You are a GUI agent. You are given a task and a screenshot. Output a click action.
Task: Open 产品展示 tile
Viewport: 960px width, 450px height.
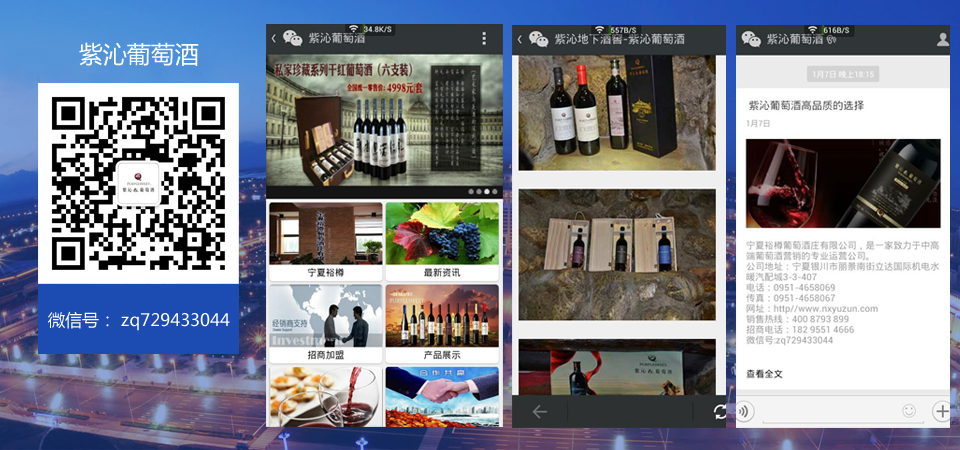click(x=442, y=323)
